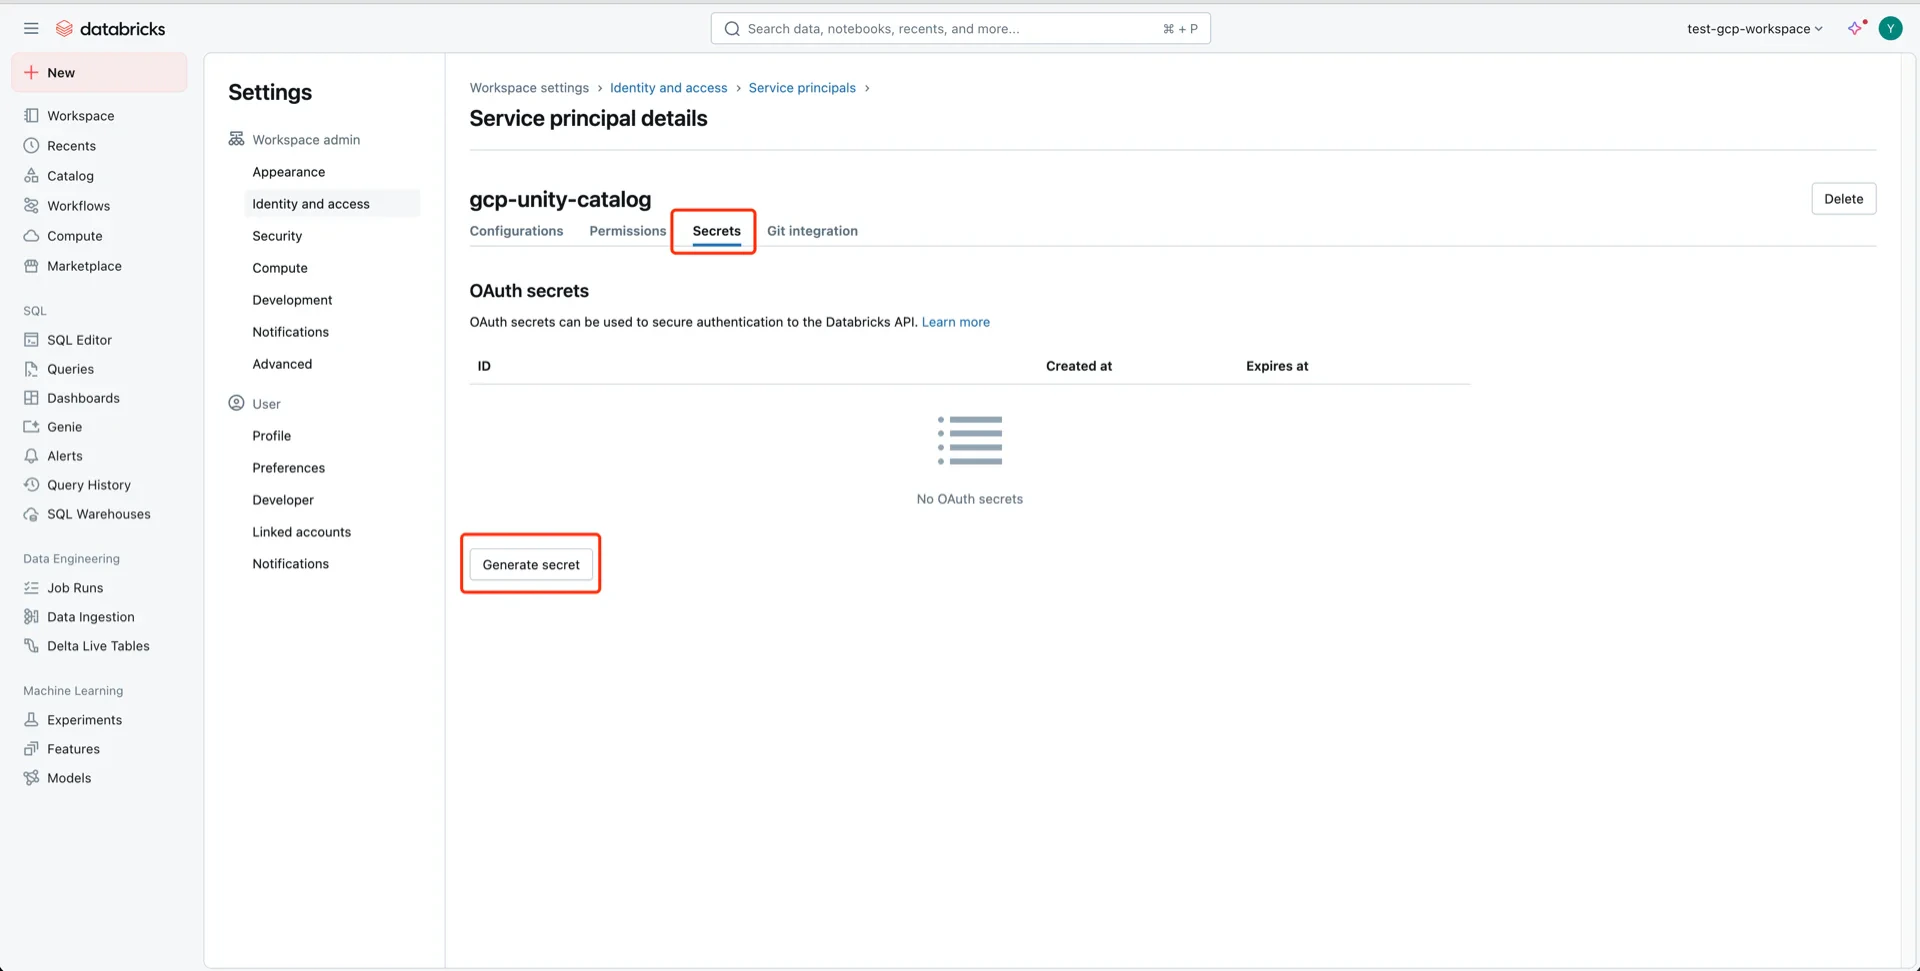Open the Genie icon
The width and height of the screenshot is (1920, 971).
[x=31, y=427]
